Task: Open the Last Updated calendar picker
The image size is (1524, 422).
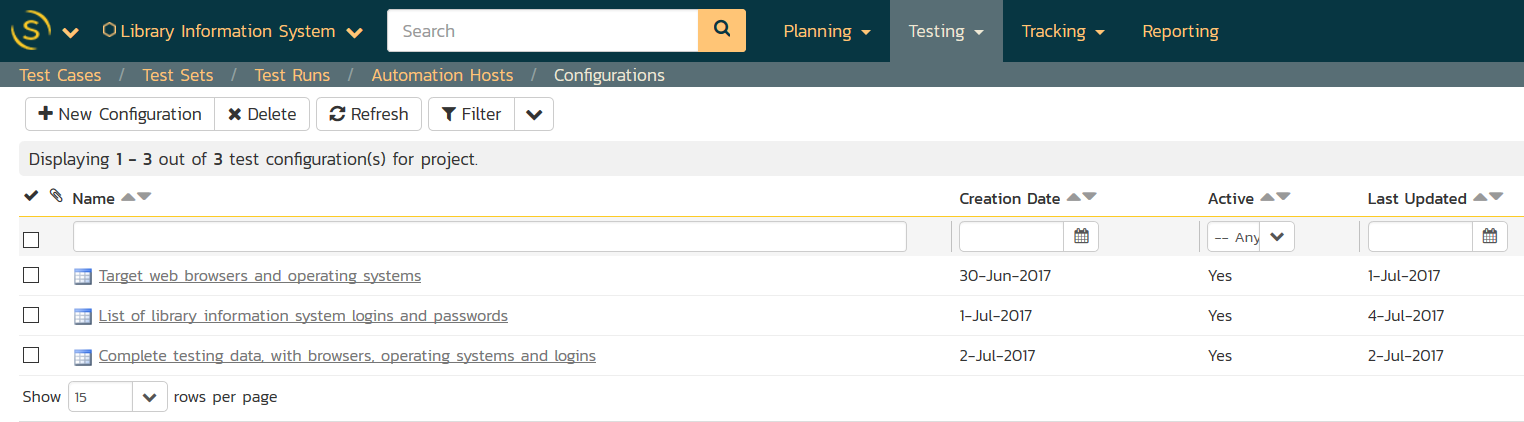Action: (1489, 237)
